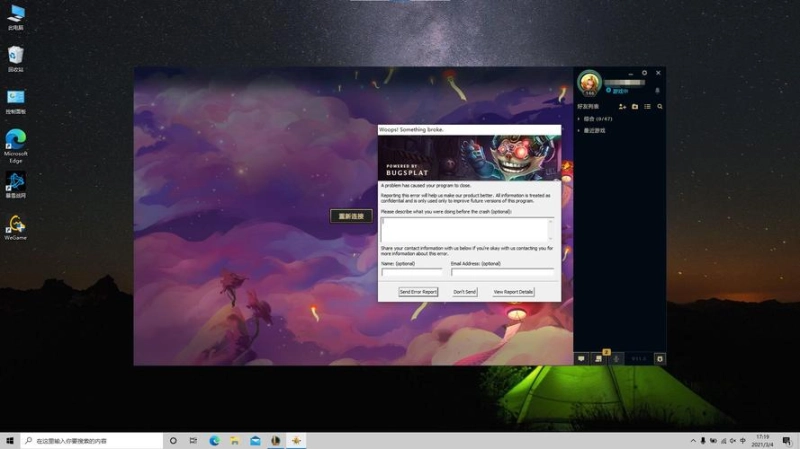Open the taskbar clock and date

(762, 441)
